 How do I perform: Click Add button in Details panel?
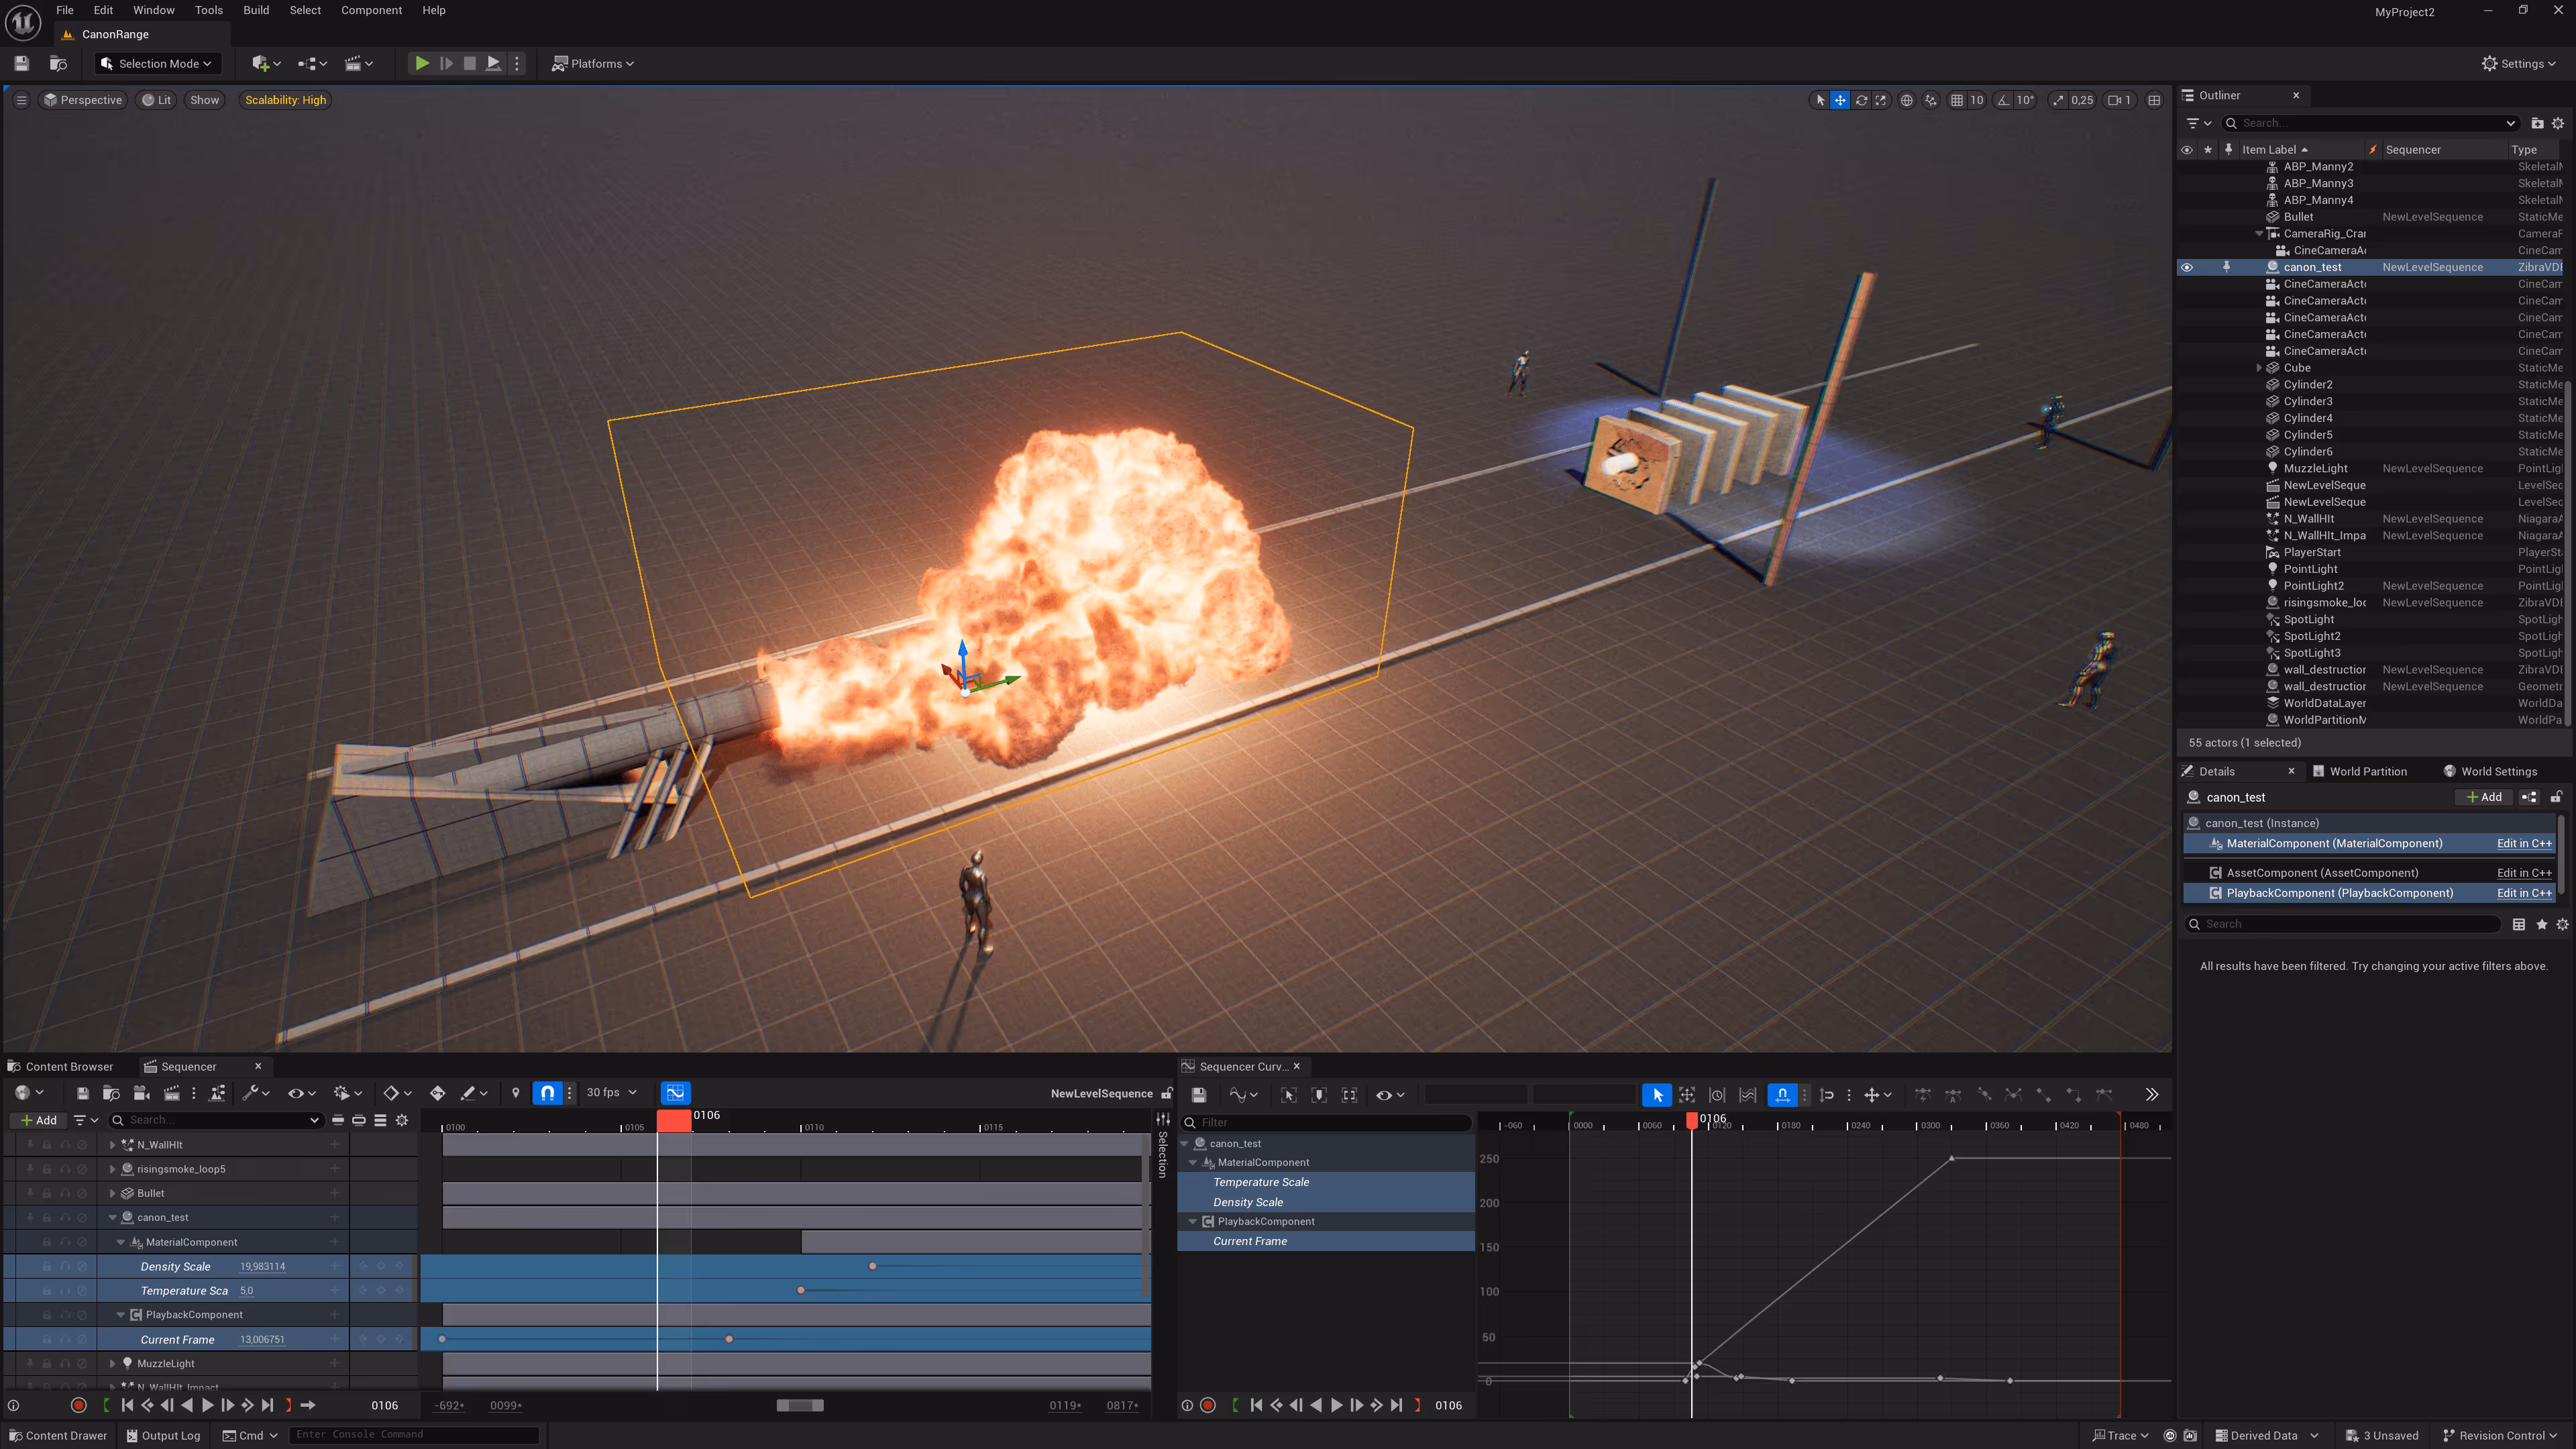point(2484,797)
